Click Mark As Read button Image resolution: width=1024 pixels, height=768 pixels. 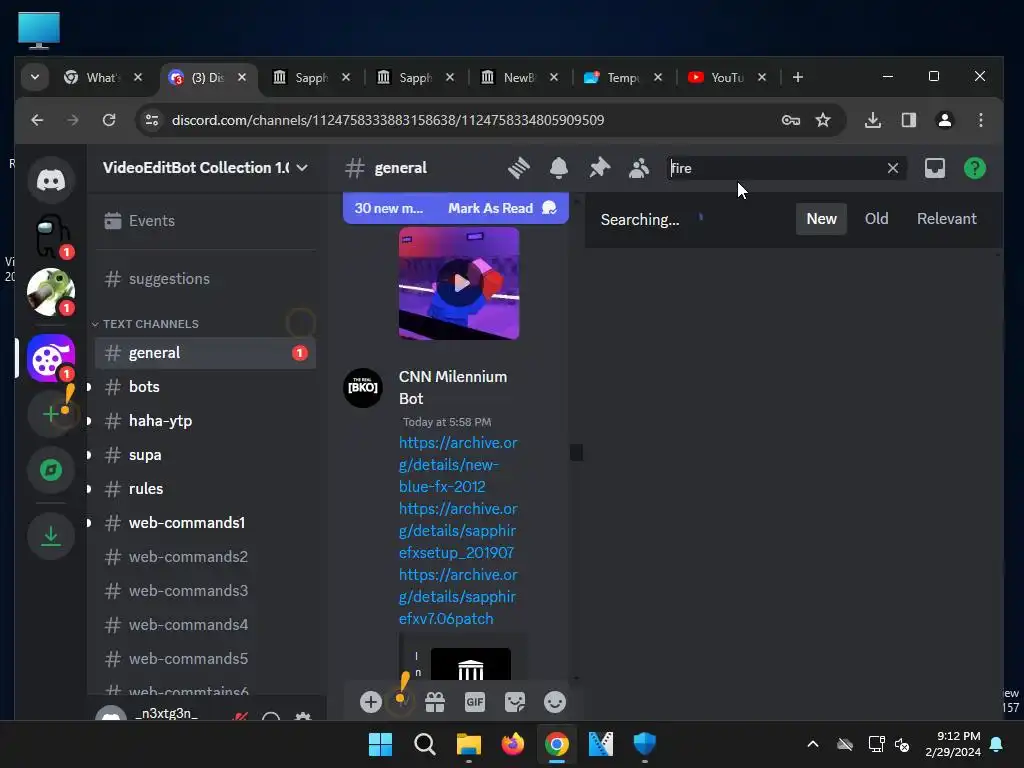[x=502, y=208]
